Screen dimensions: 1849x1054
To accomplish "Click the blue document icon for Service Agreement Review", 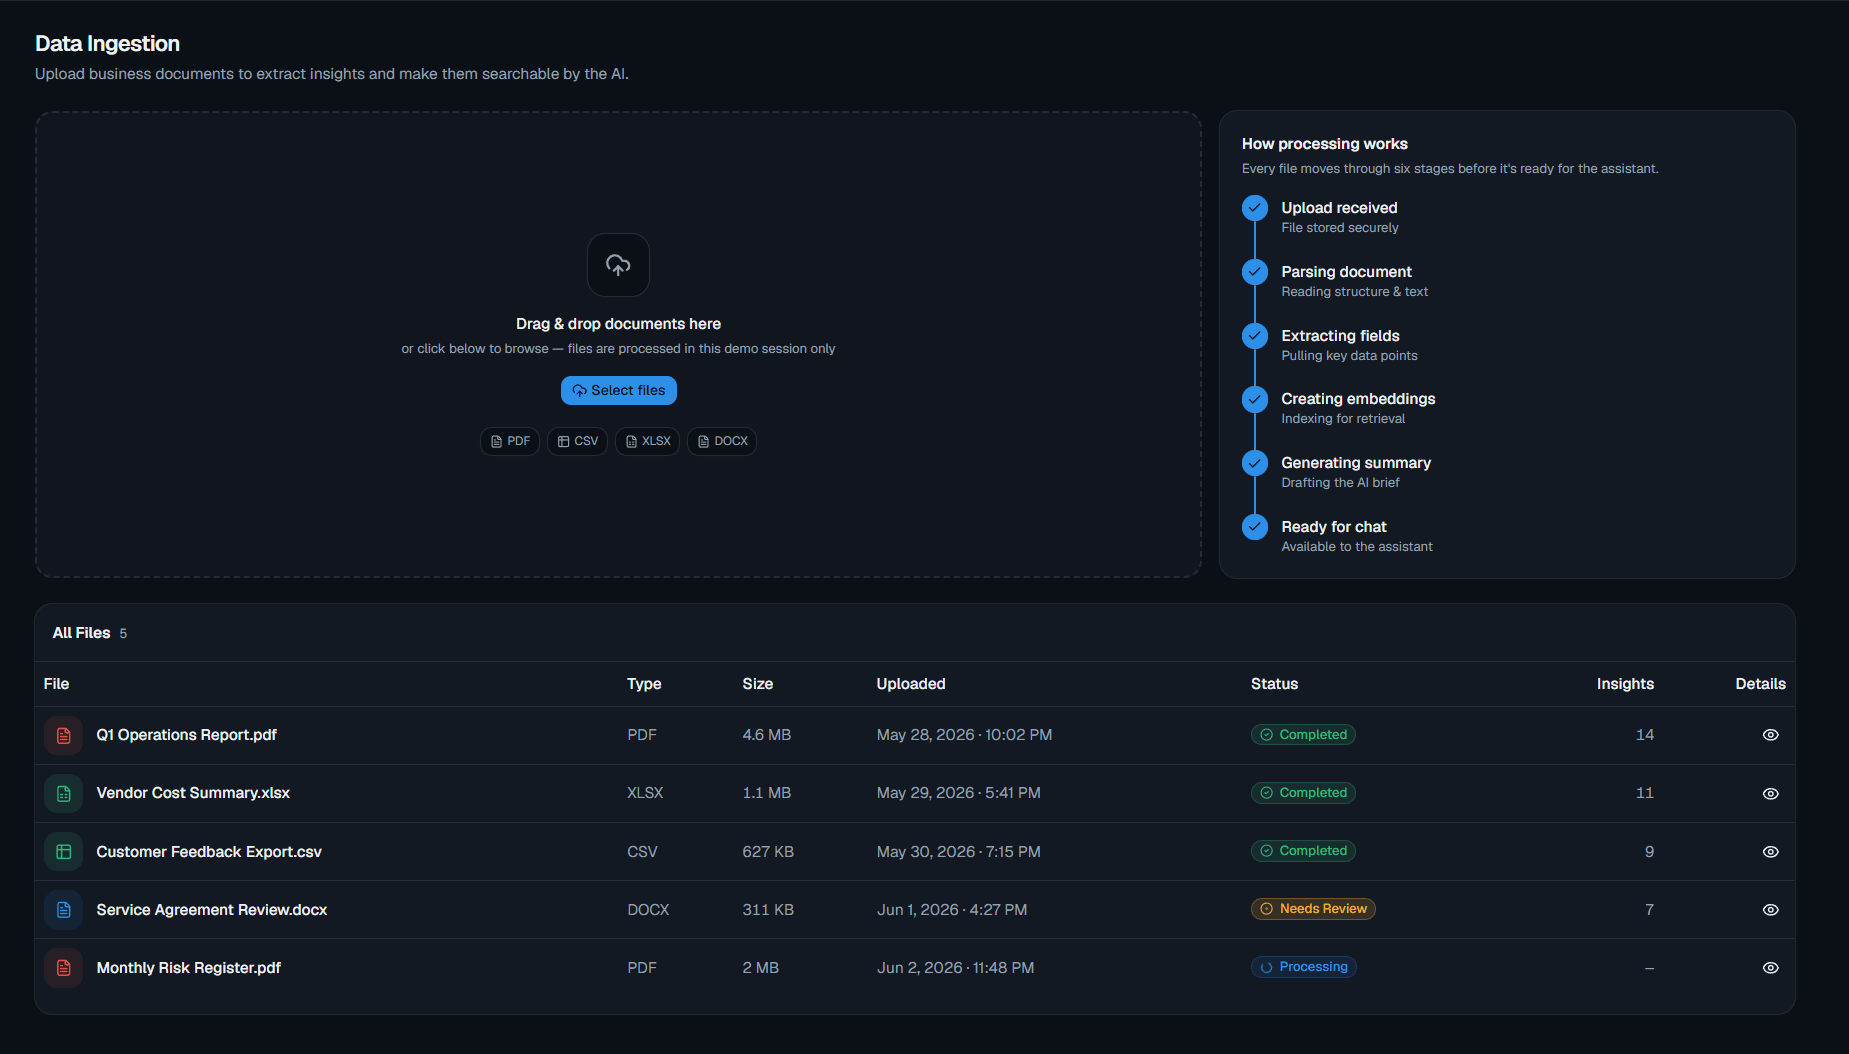I will coord(64,910).
